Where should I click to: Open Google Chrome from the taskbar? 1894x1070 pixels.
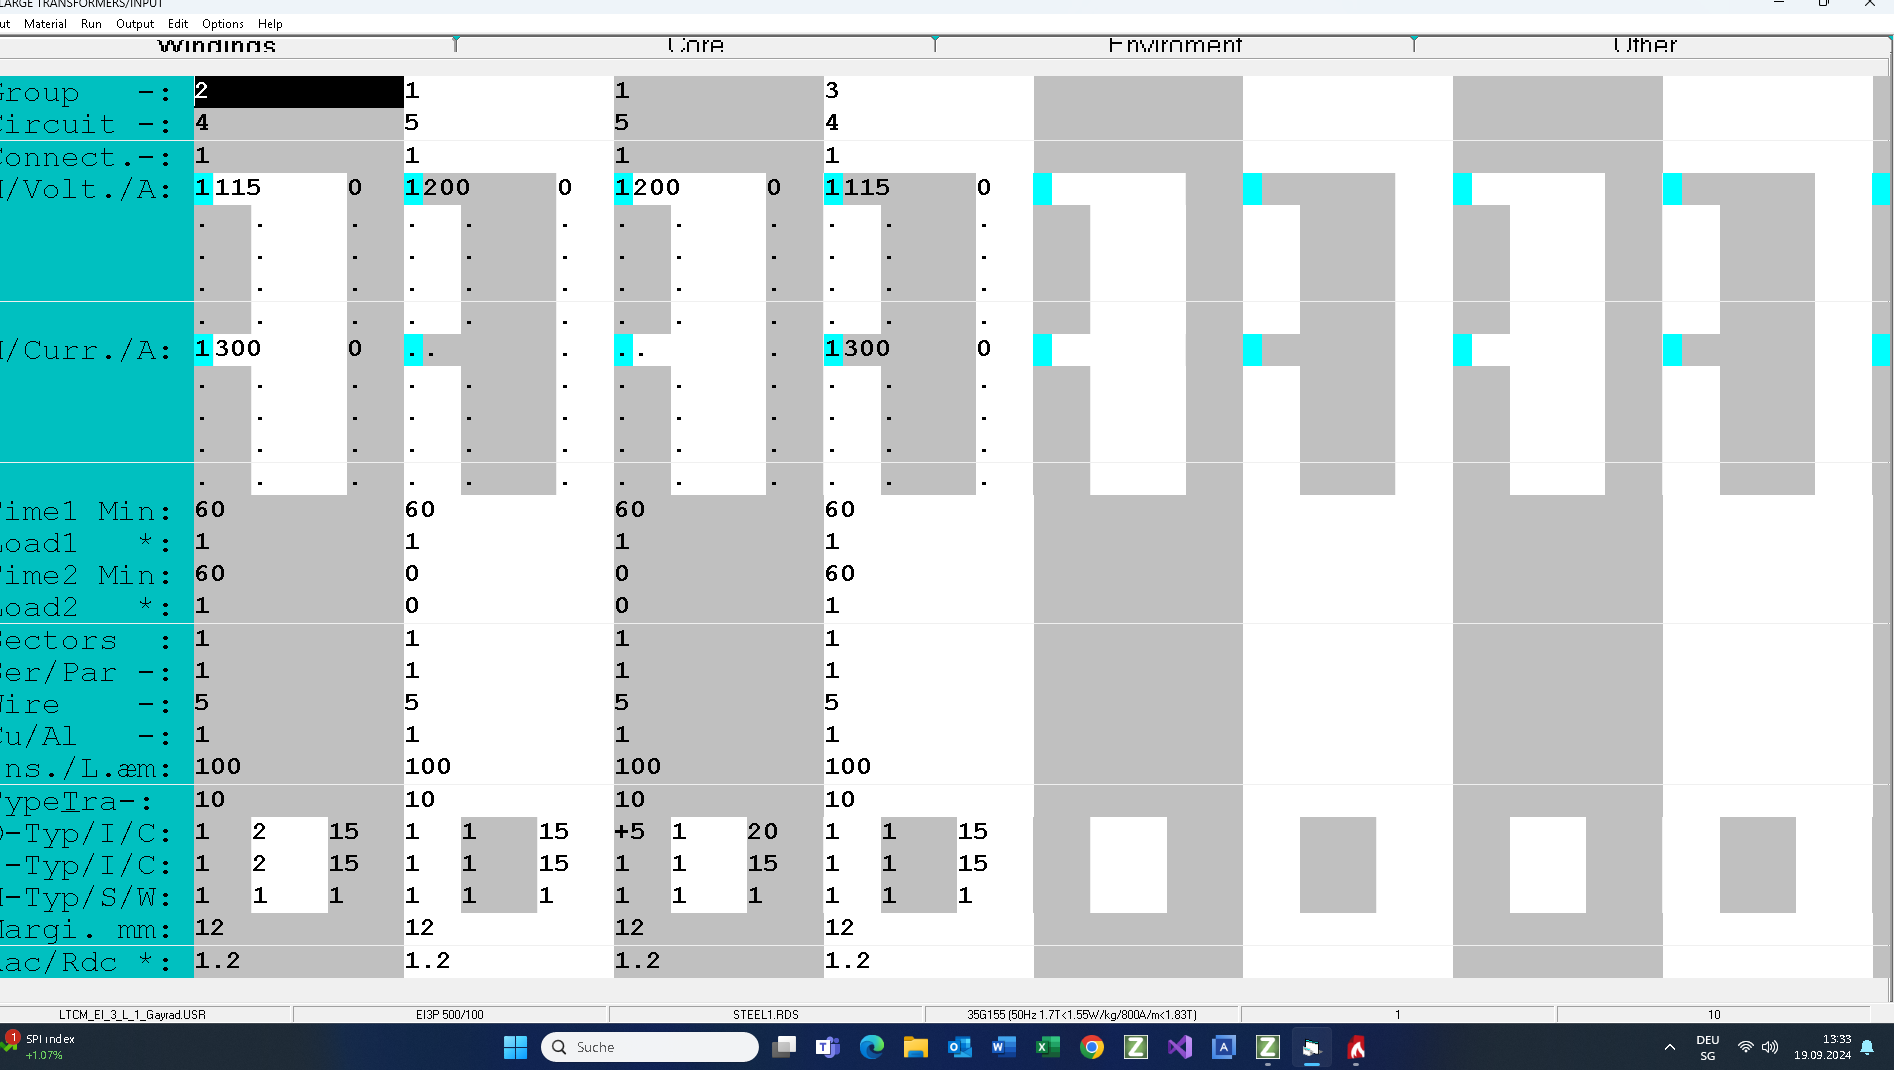tap(1092, 1047)
